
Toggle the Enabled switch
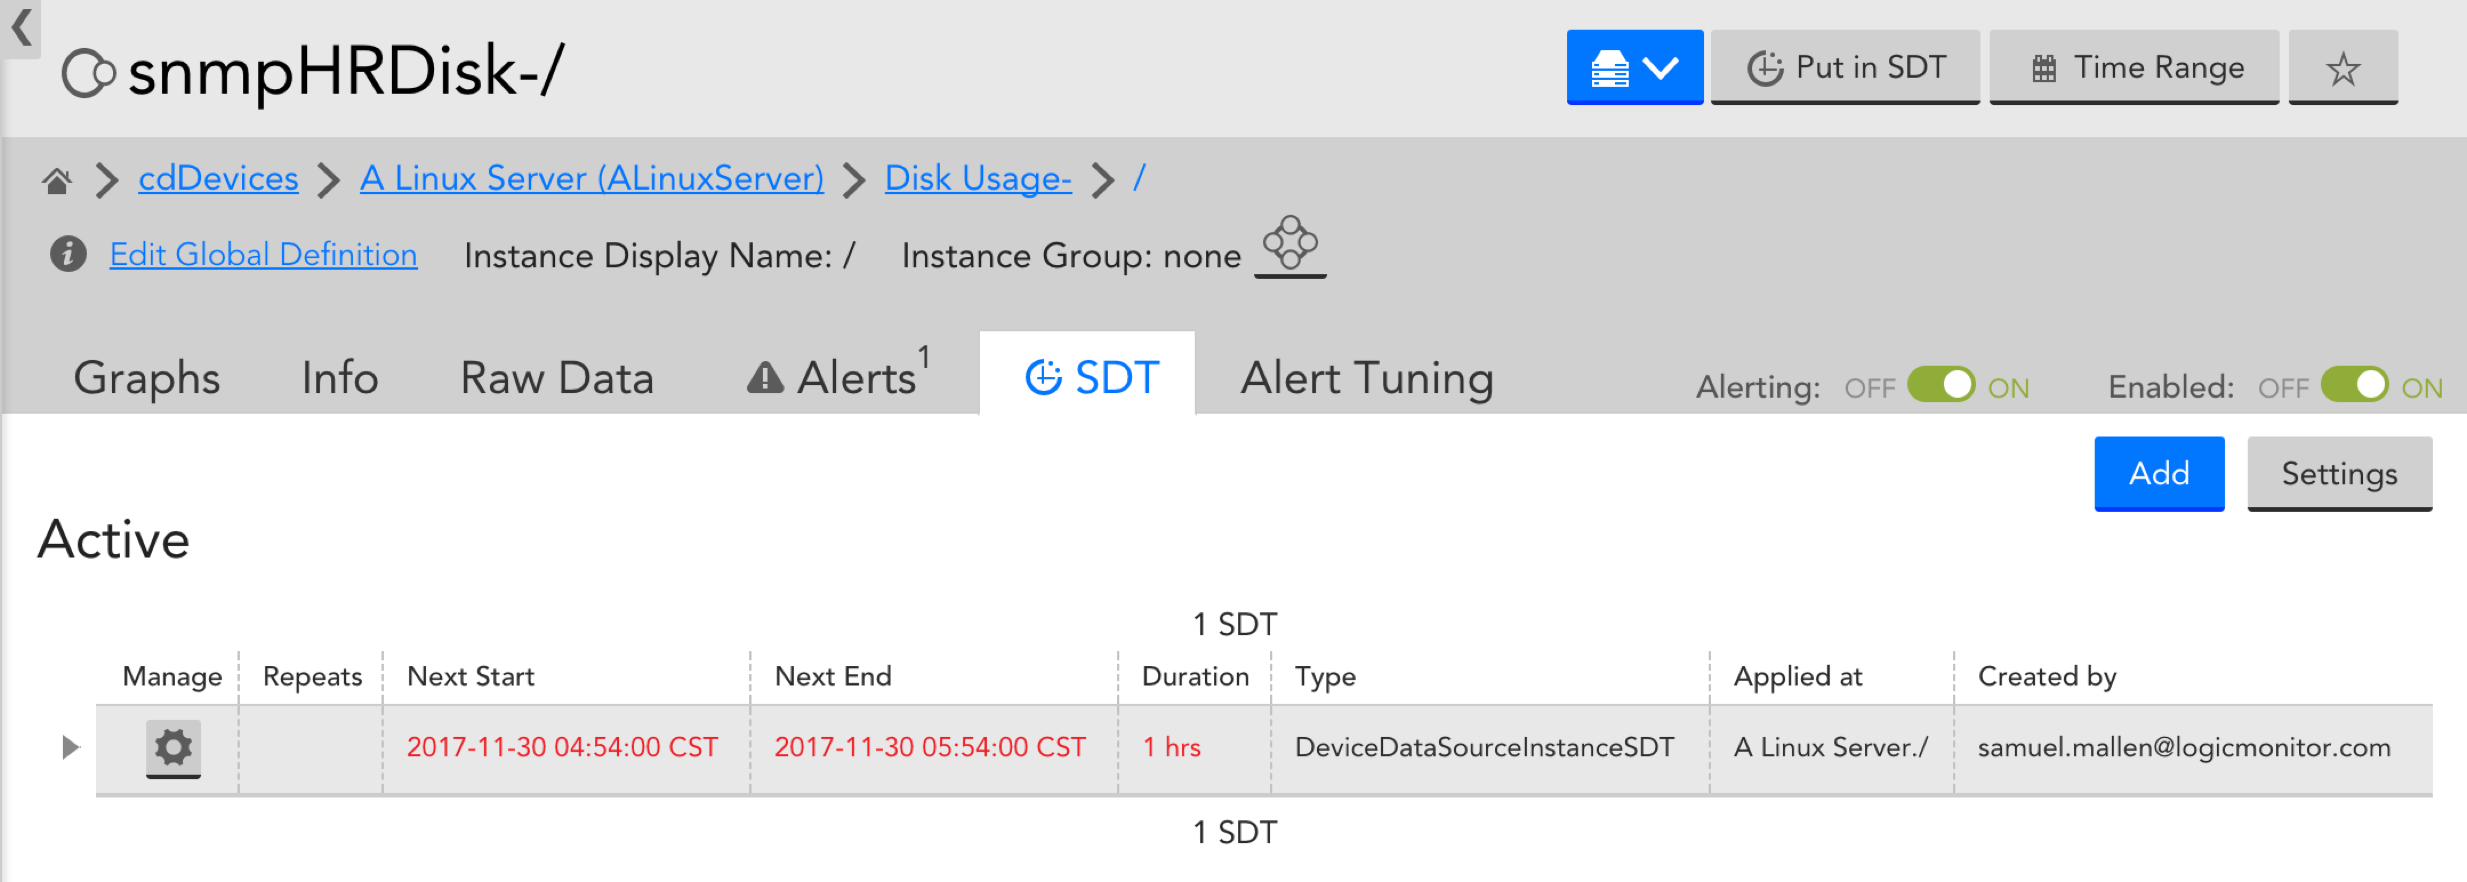(2354, 385)
